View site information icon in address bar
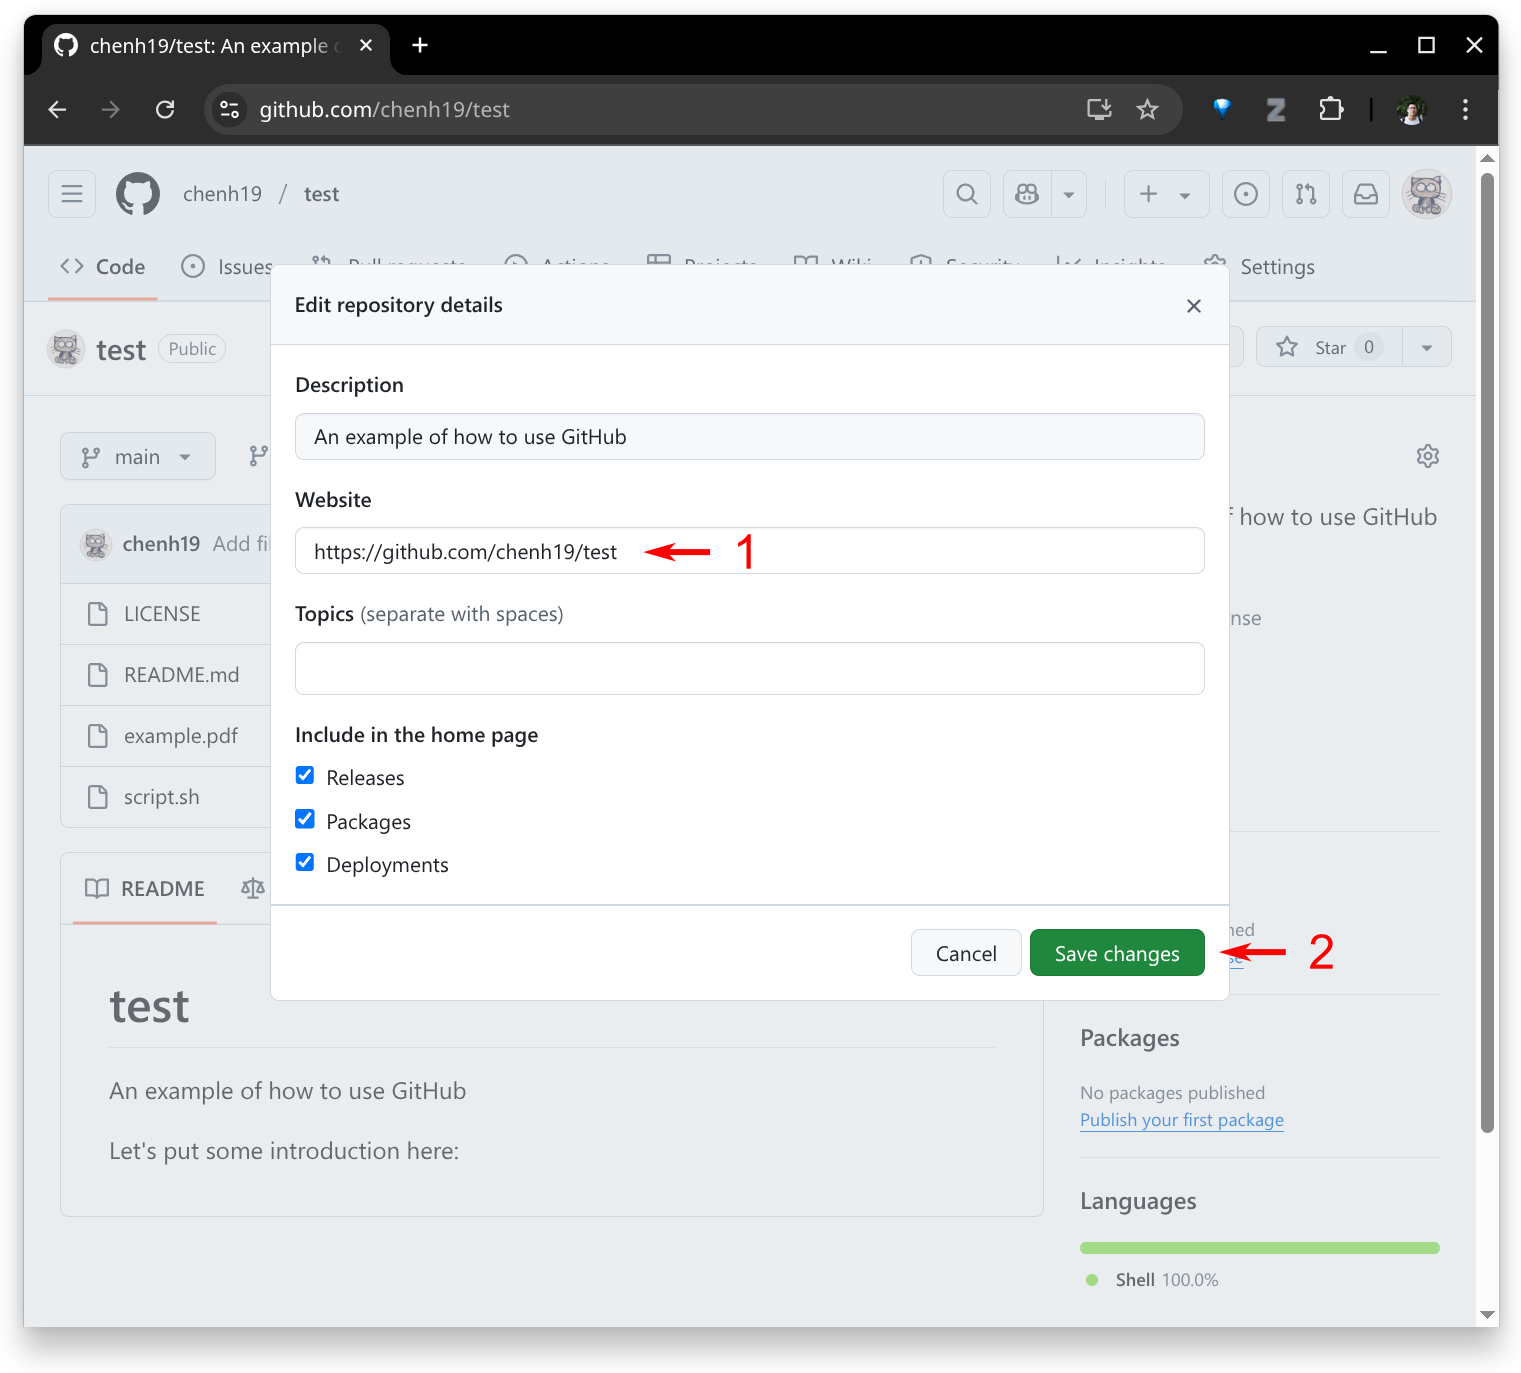Screen dimensions: 1521x1373 click(229, 109)
